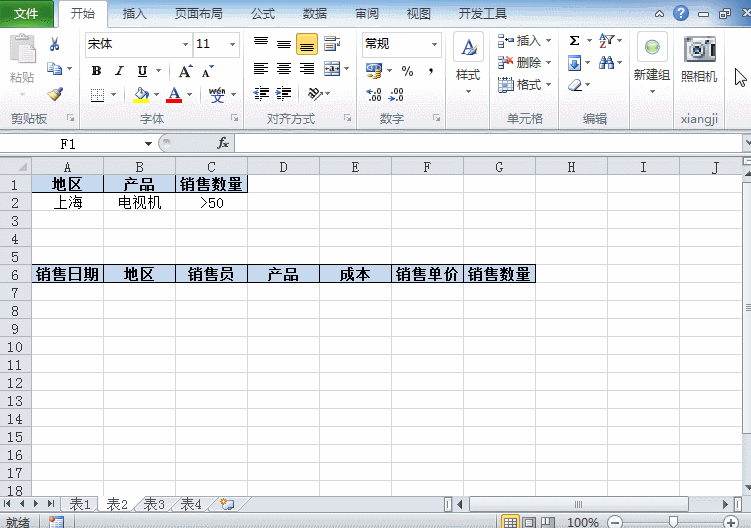Click the Fill down icon
This screenshot has height=528, width=751.
574,63
